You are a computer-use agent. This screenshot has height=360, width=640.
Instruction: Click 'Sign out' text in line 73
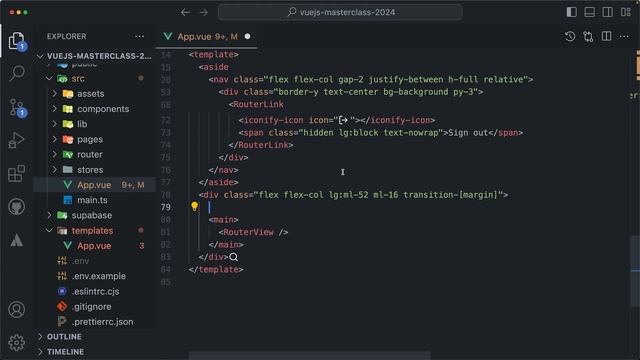tap(468, 133)
